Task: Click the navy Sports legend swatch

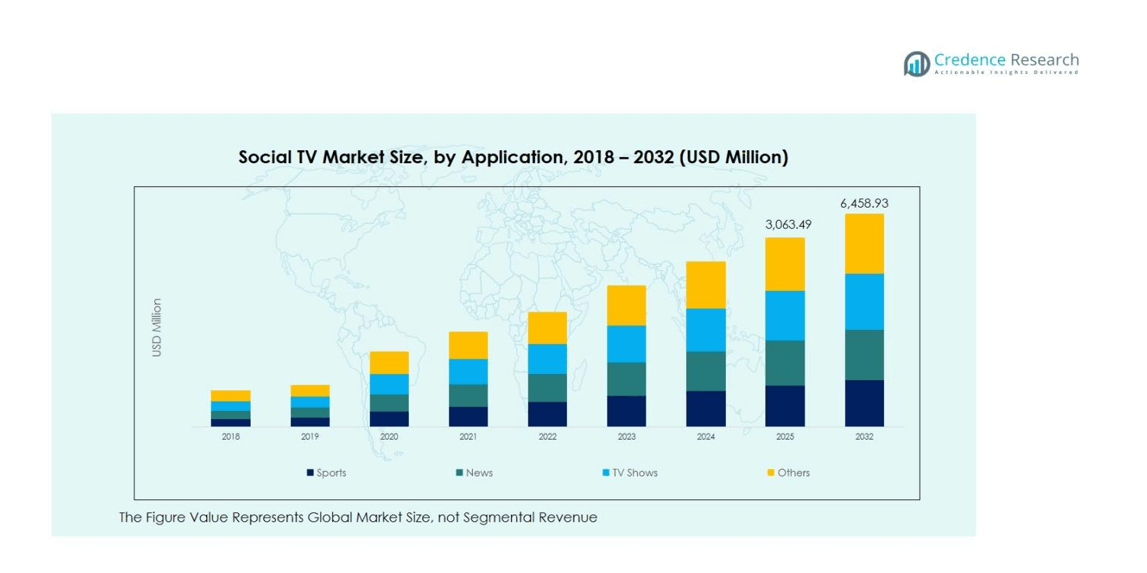Action: pos(311,473)
